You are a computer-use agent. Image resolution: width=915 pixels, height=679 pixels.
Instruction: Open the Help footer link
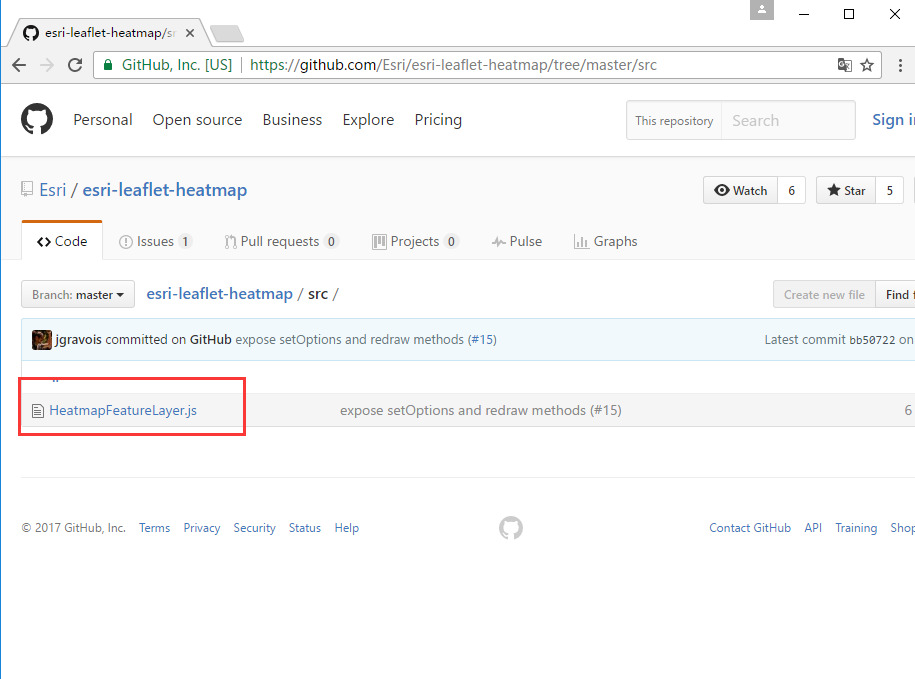click(347, 528)
